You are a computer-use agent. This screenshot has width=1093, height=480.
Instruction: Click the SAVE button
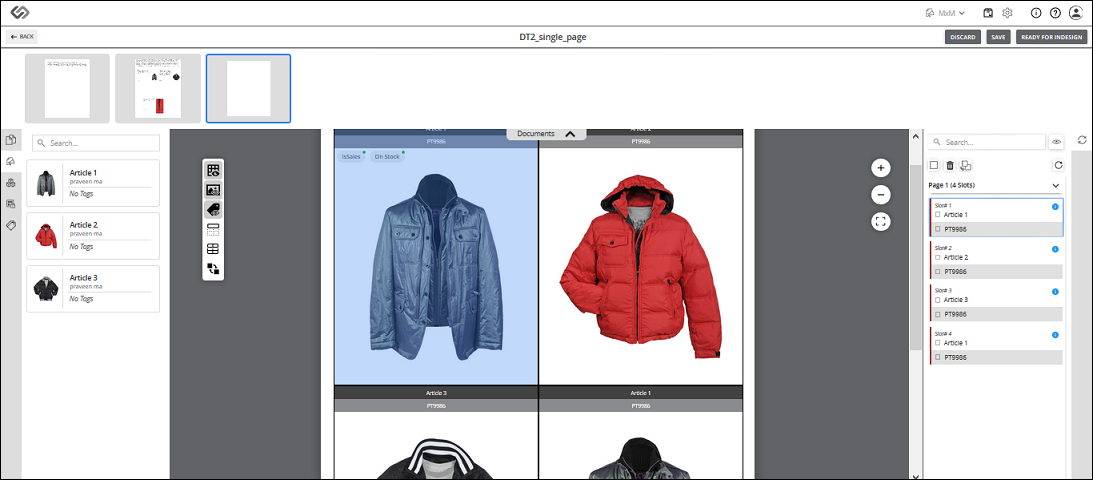[998, 37]
